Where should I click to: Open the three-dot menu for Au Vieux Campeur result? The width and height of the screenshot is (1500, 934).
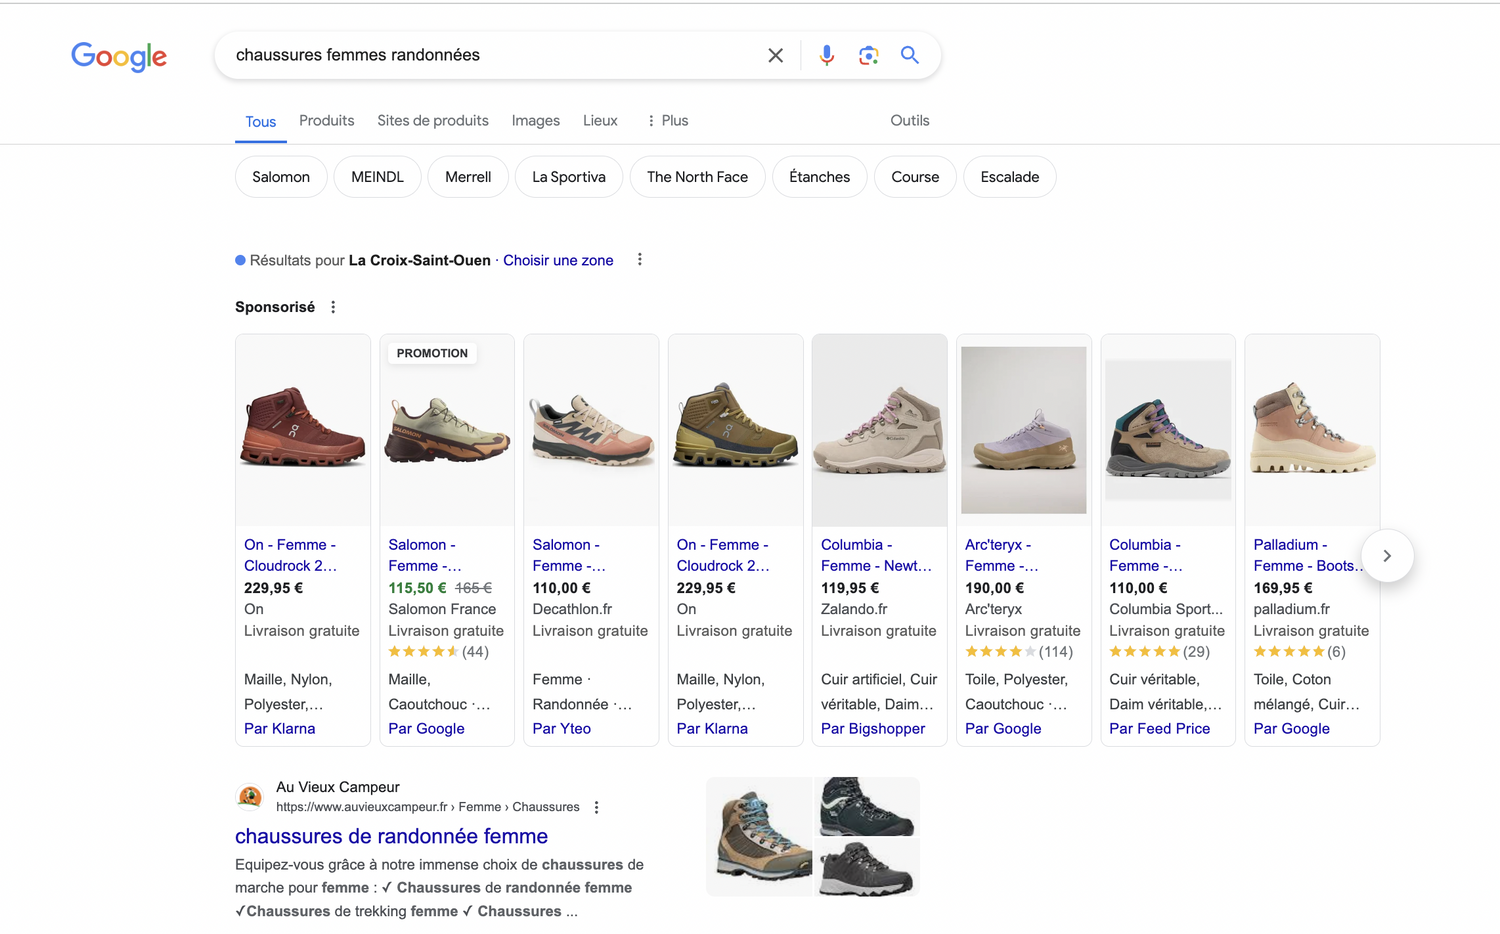point(596,807)
